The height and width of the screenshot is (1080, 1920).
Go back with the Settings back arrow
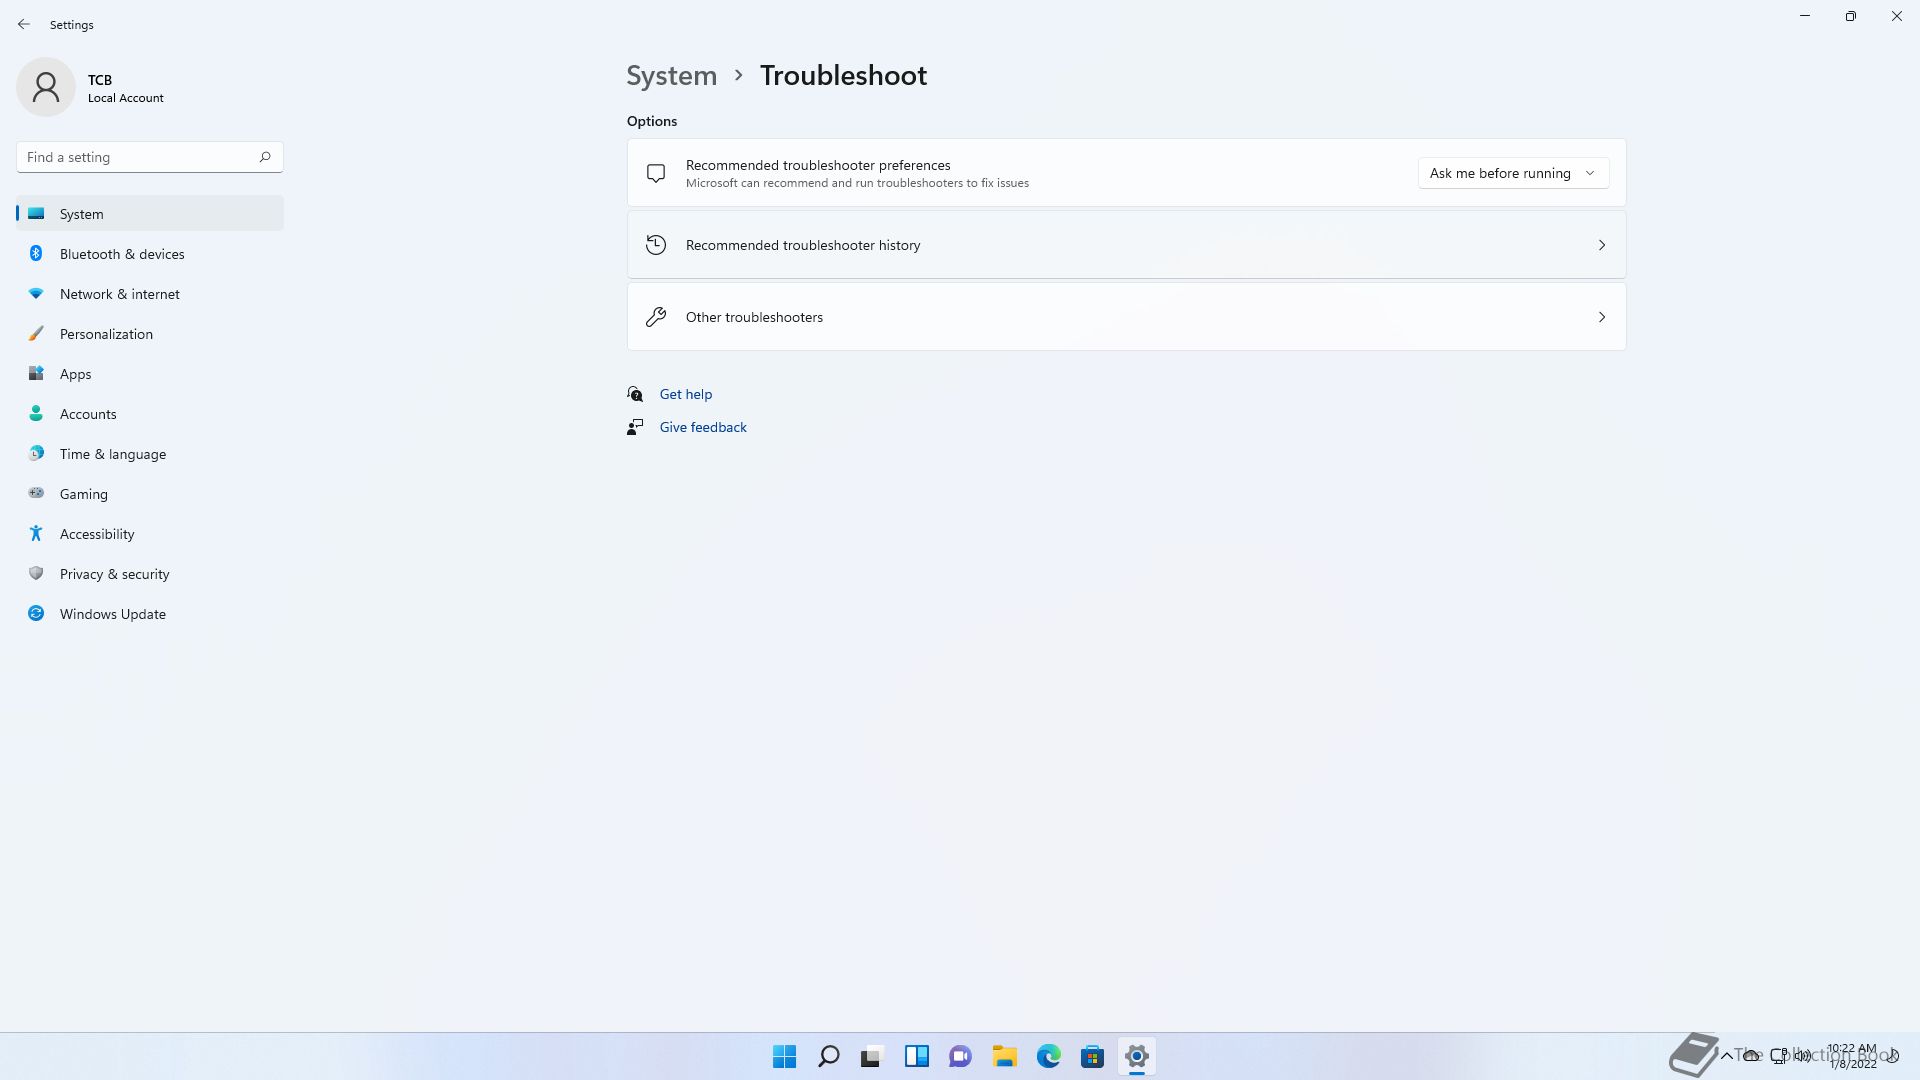tap(24, 24)
